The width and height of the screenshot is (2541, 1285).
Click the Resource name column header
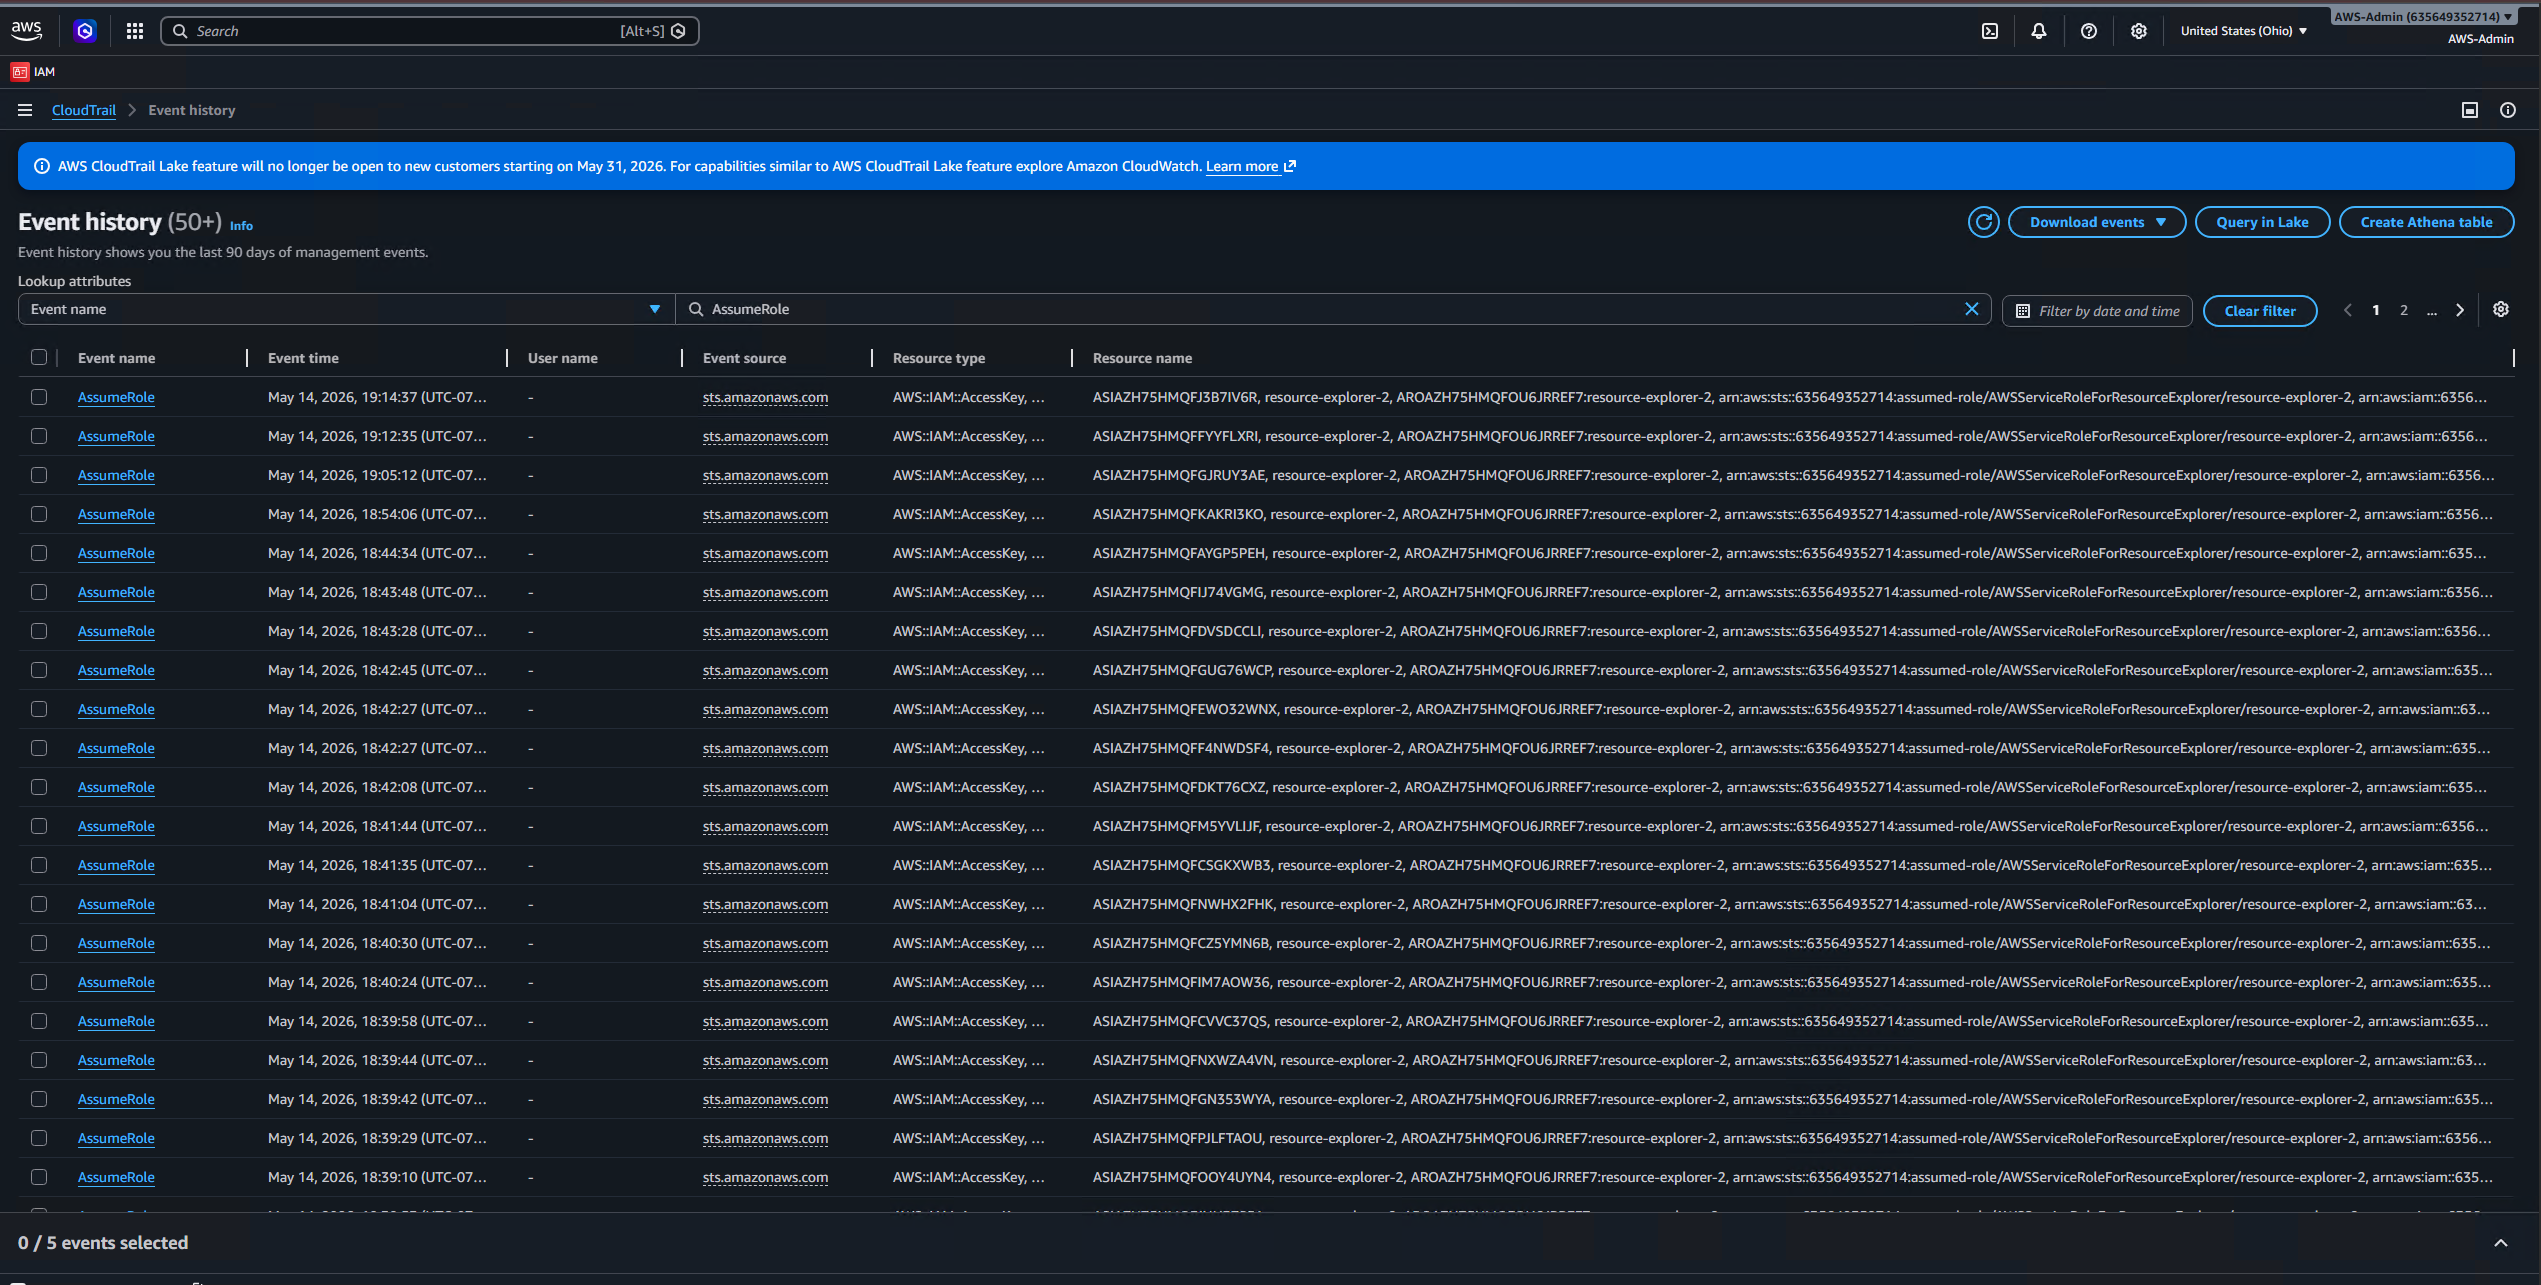click(x=1142, y=358)
